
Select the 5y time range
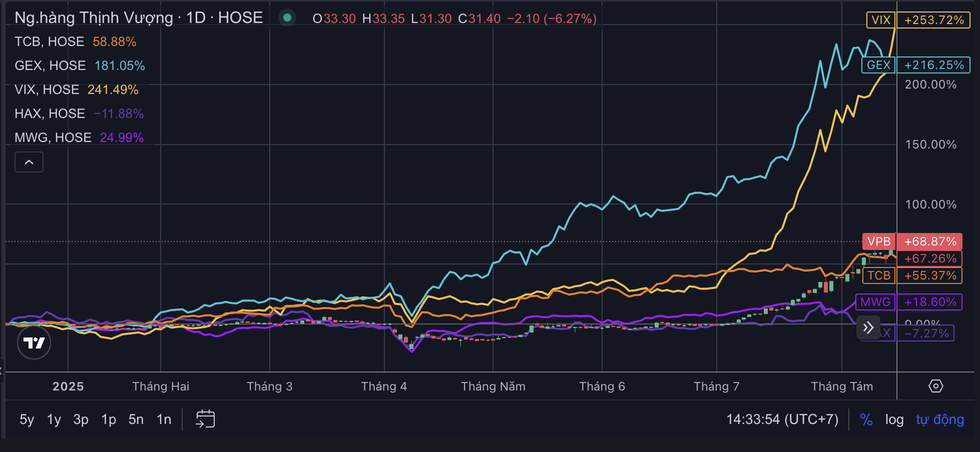coord(27,420)
